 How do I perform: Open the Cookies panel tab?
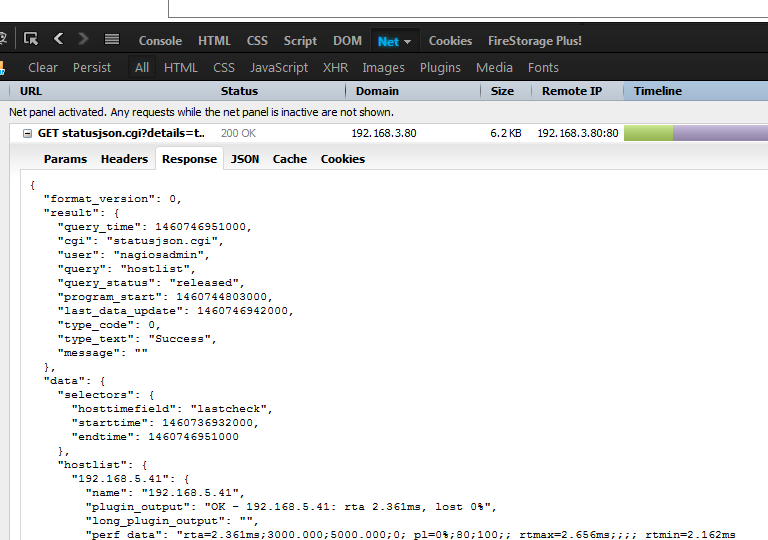pyautogui.click(x=450, y=41)
